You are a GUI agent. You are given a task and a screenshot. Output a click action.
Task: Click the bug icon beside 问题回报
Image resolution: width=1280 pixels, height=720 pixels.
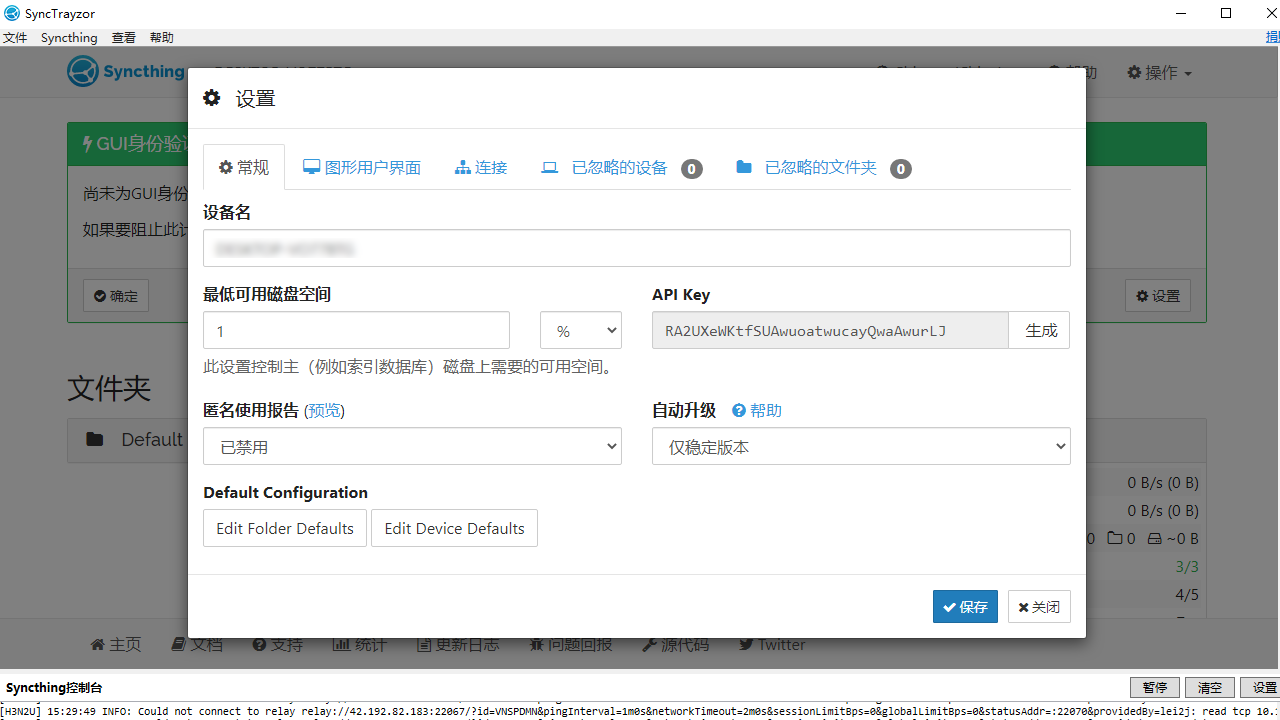tap(536, 644)
